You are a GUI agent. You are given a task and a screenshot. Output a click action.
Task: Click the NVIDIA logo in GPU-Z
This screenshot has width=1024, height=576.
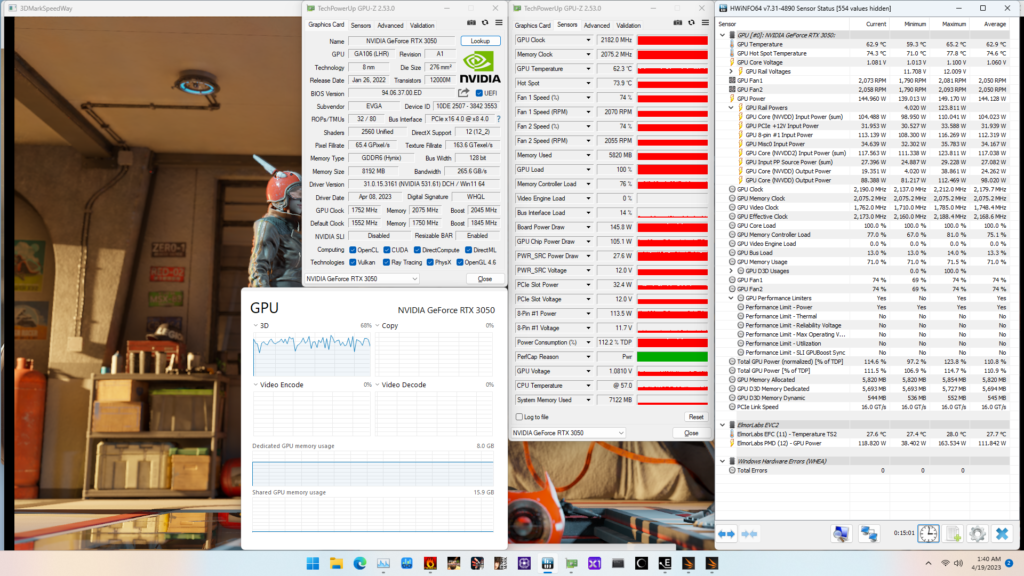[x=480, y=68]
